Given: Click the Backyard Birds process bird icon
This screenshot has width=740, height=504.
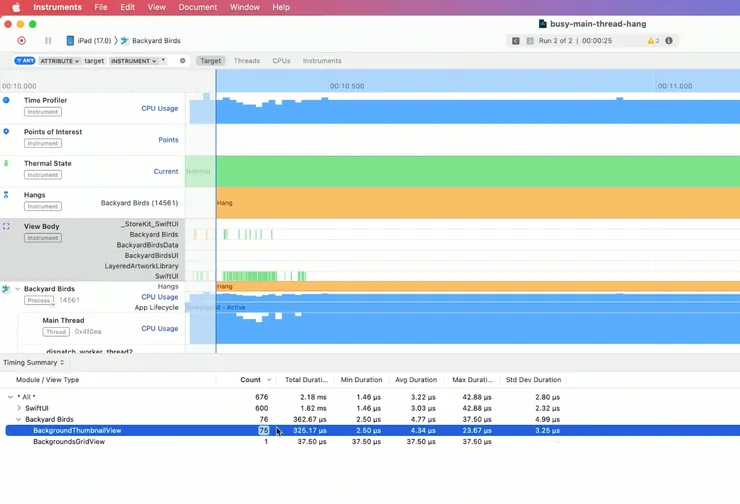Looking at the screenshot, I should coord(6,289).
